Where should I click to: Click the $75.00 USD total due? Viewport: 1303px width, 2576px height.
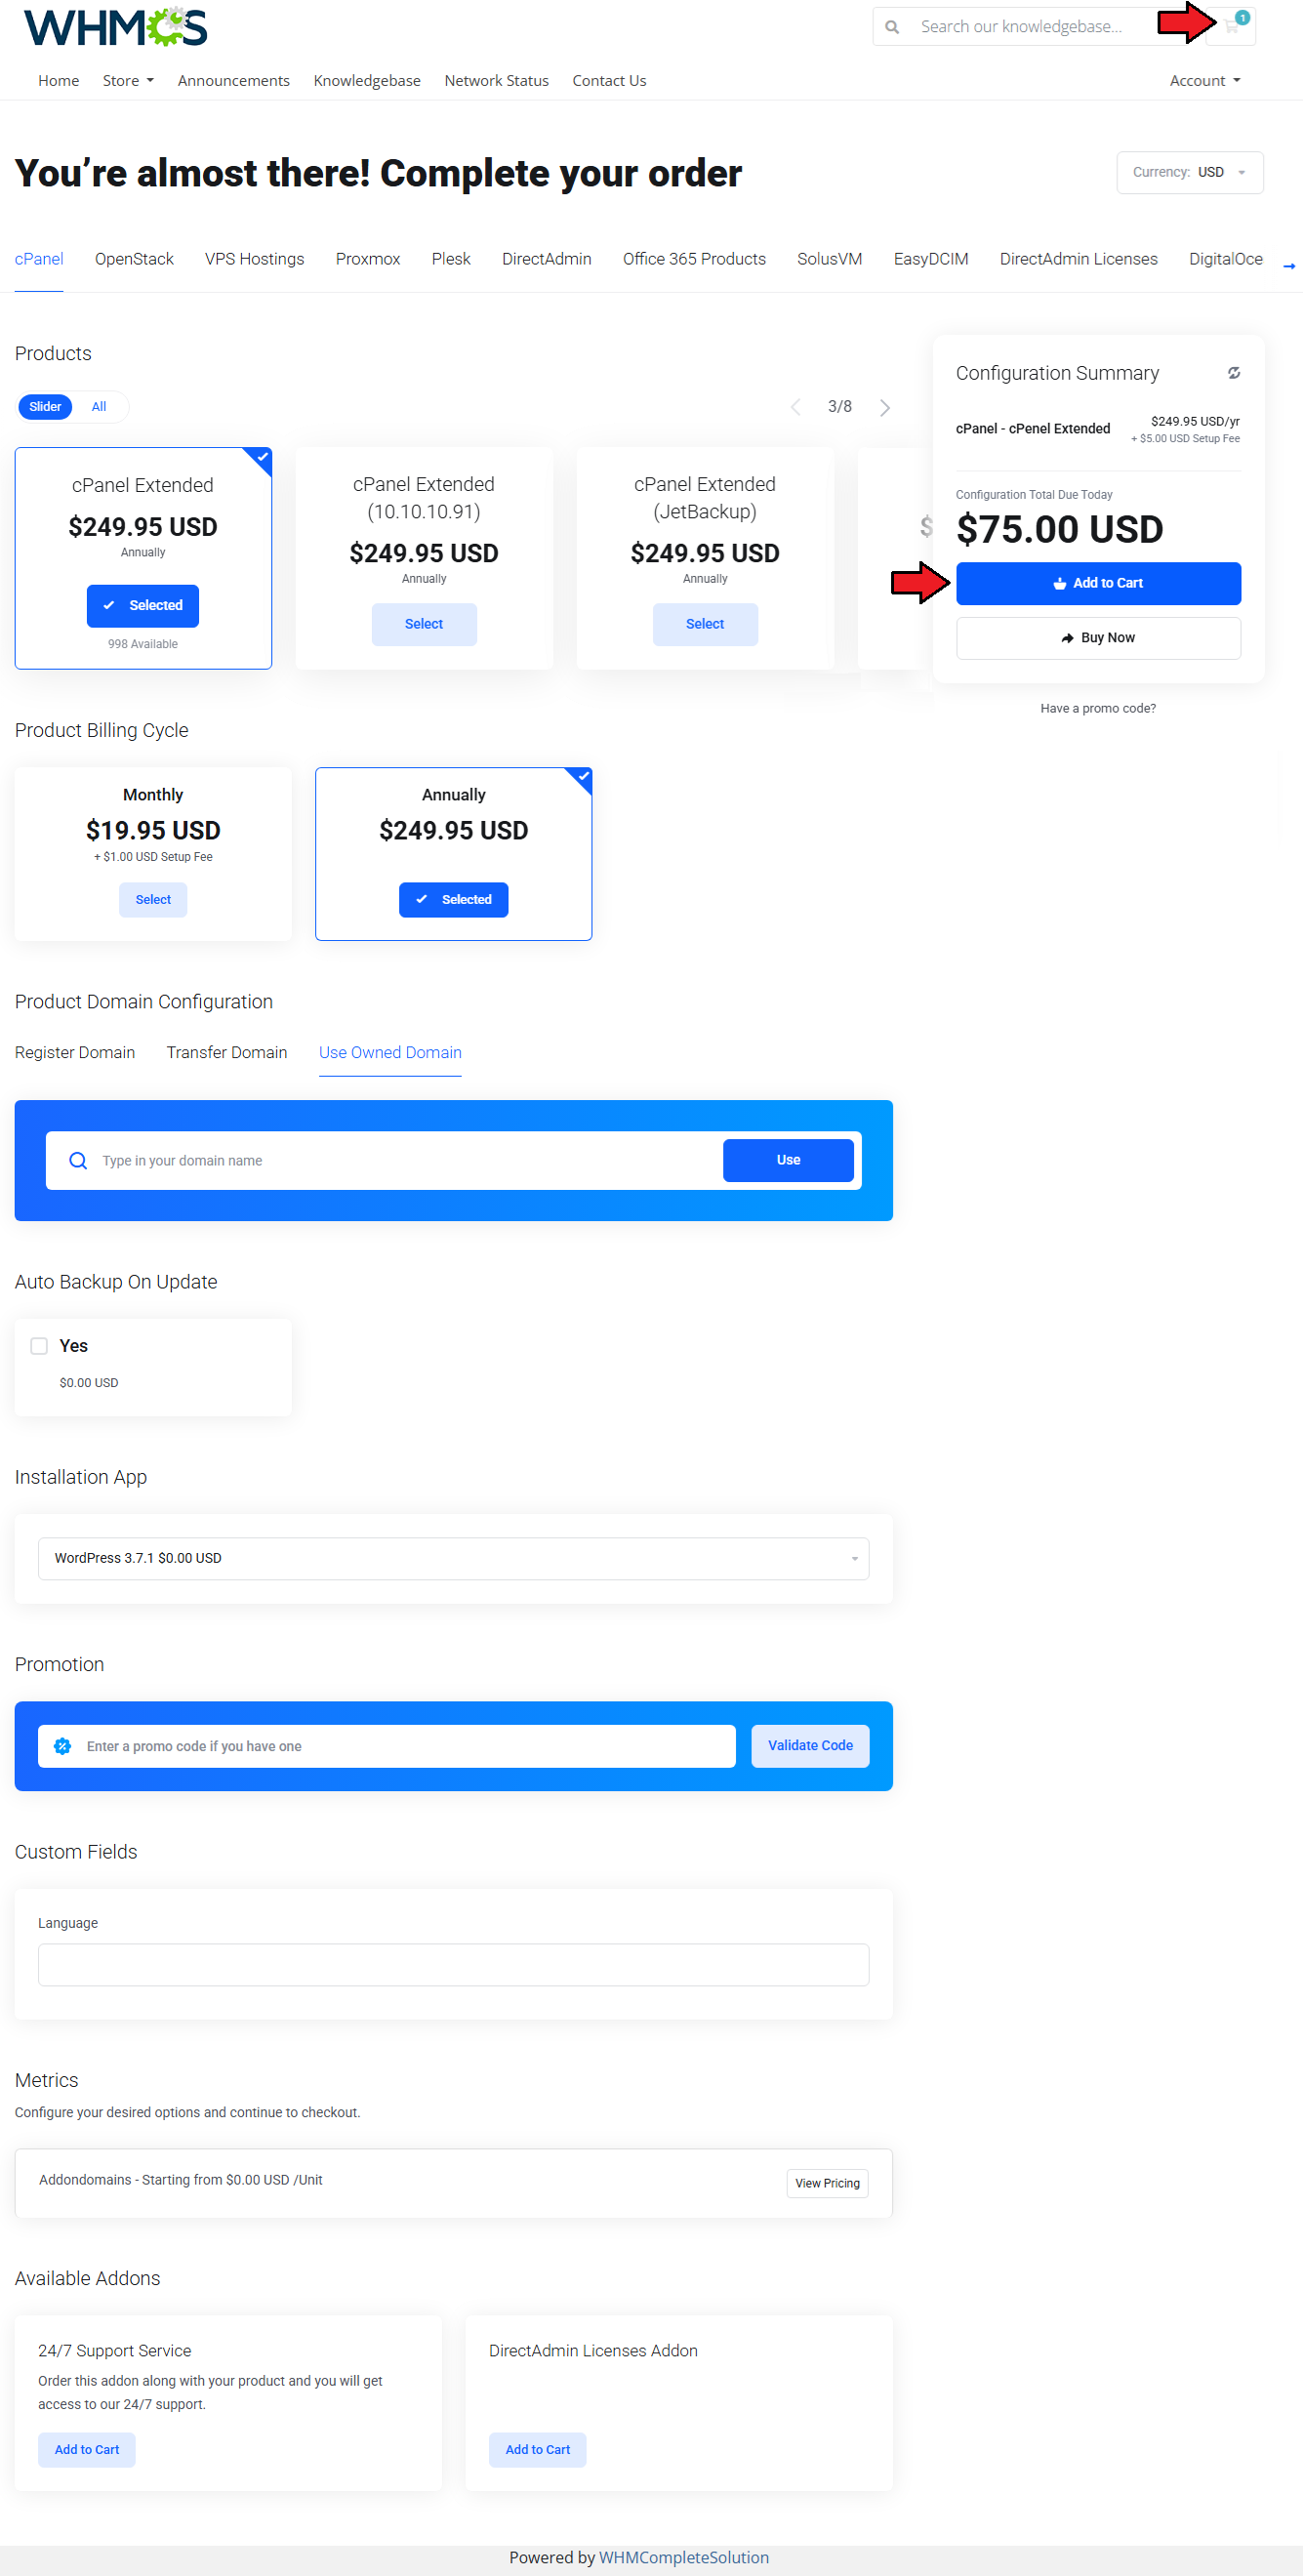pyautogui.click(x=1060, y=529)
